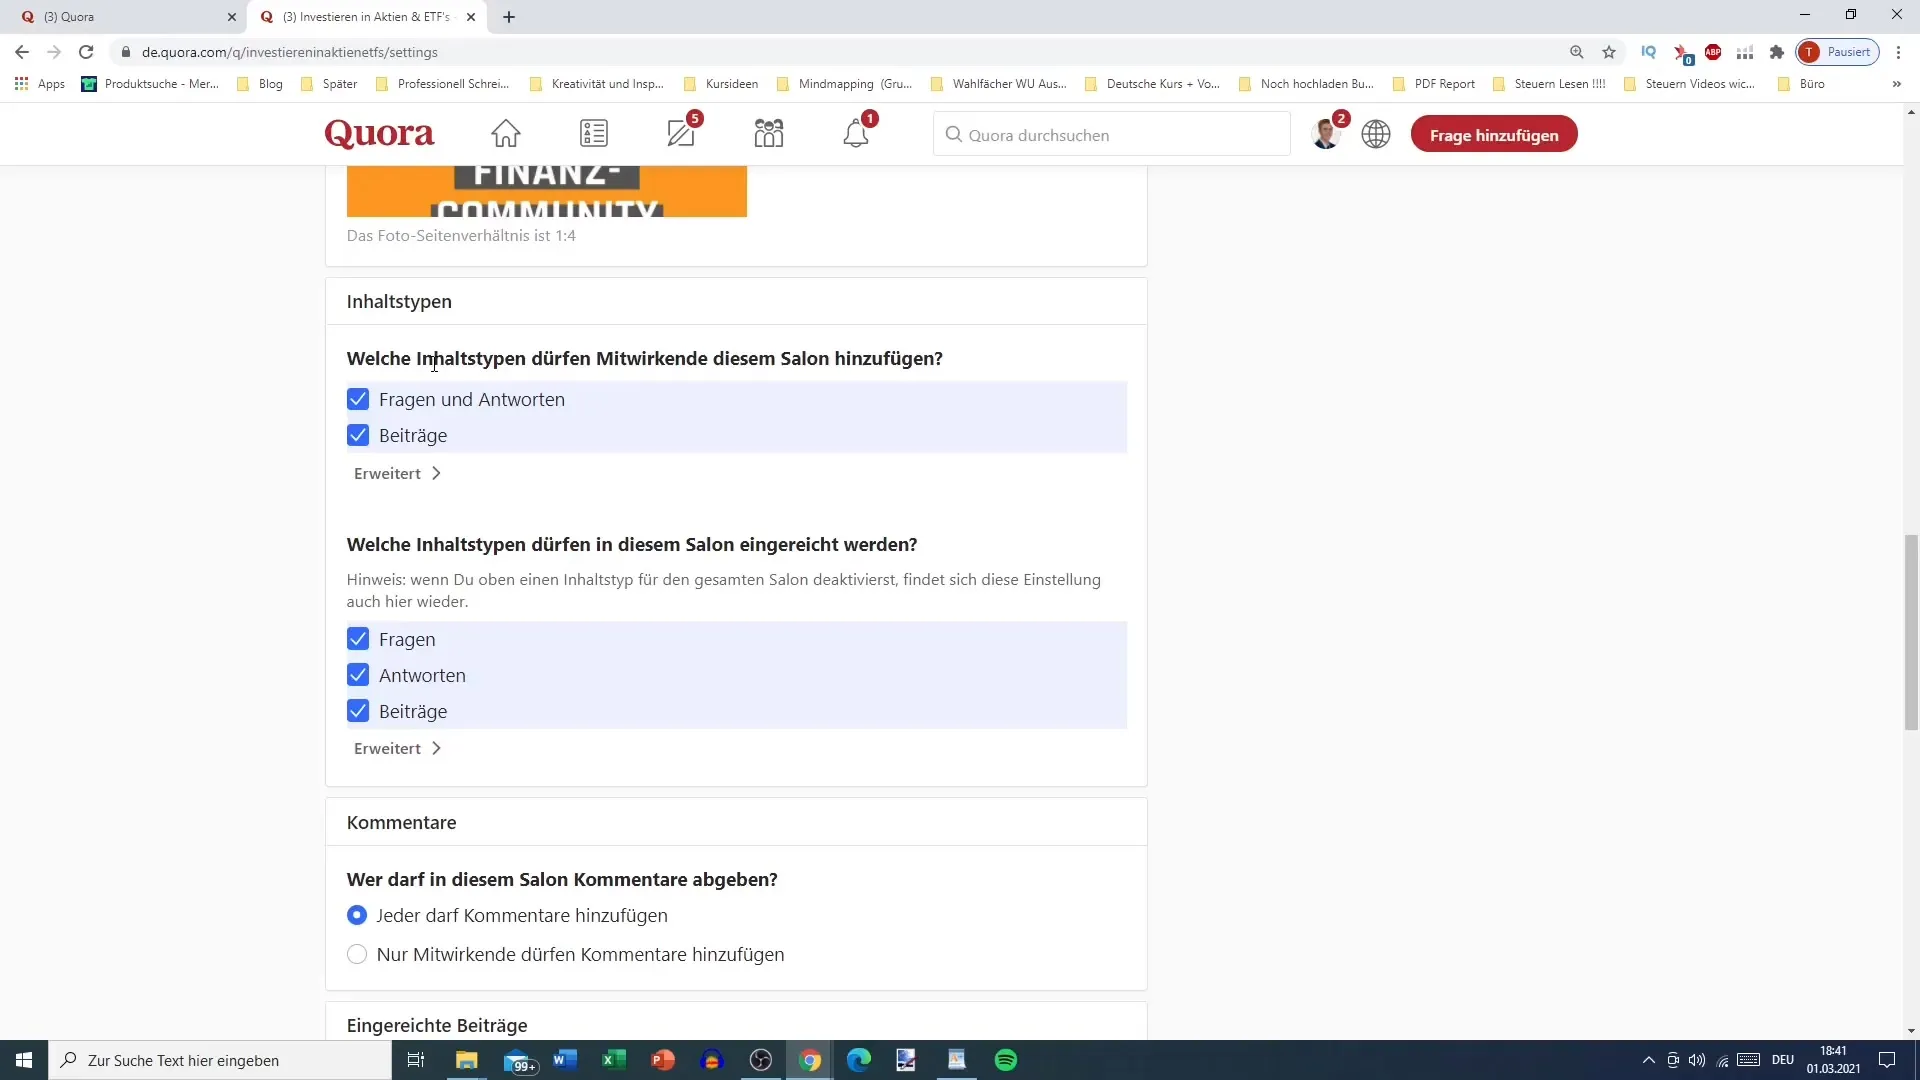This screenshot has height=1080, width=1920.
Task: Click the page vertical scrollbar thumb
Action: [x=1911, y=632]
